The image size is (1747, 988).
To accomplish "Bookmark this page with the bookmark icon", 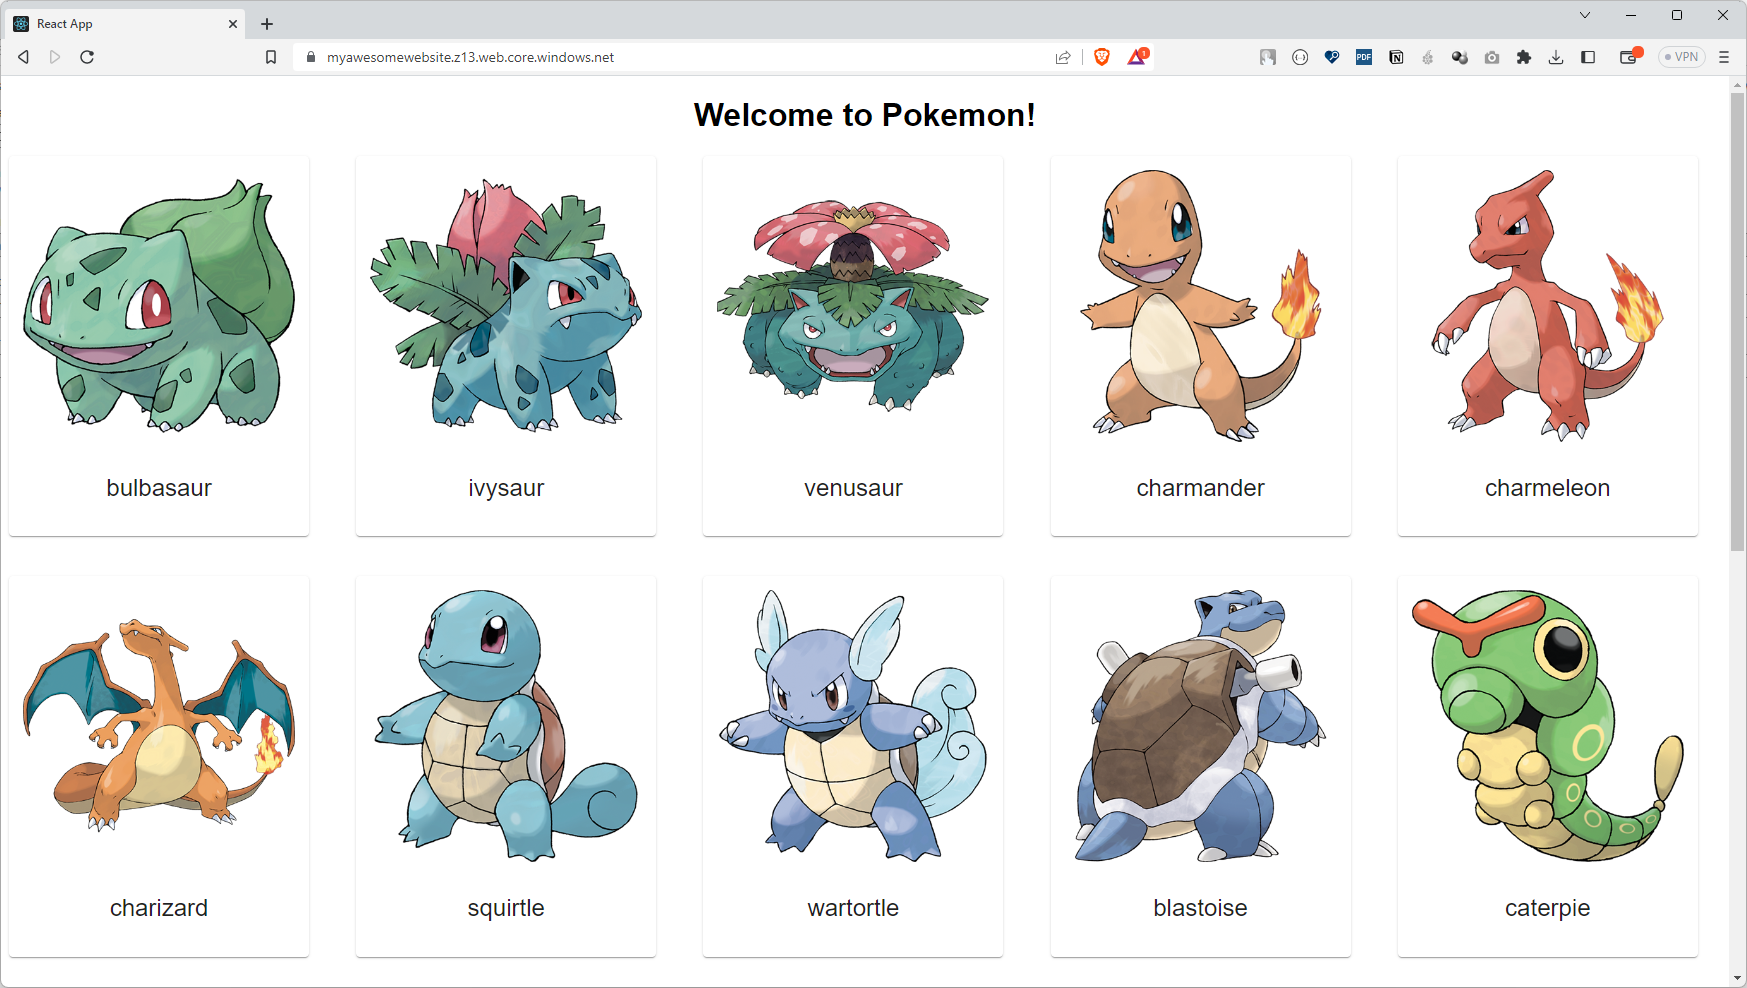I will [x=271, y=57].
